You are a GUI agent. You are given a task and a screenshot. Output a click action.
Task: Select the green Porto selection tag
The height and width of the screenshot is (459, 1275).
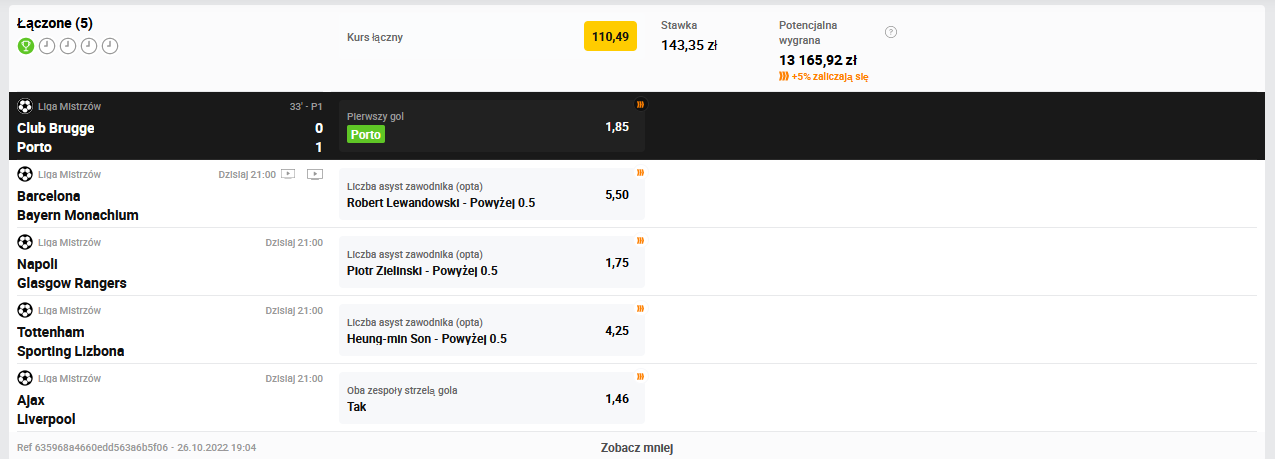tap(366, 135)
